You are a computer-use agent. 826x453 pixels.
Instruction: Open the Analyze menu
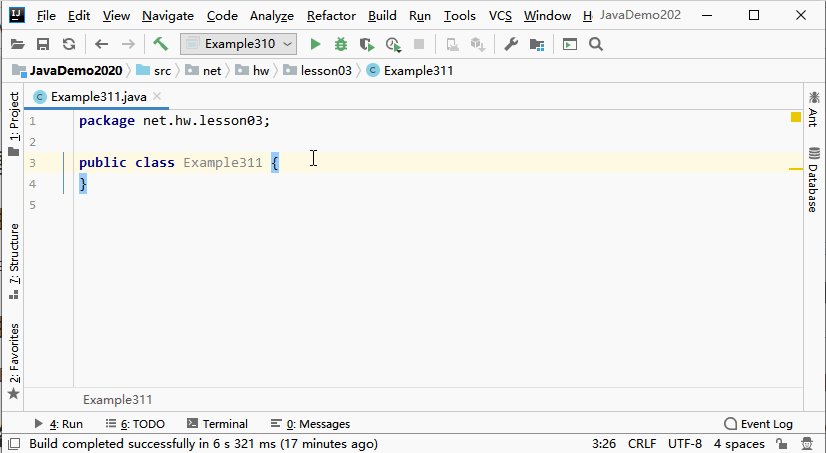point(272,16)
